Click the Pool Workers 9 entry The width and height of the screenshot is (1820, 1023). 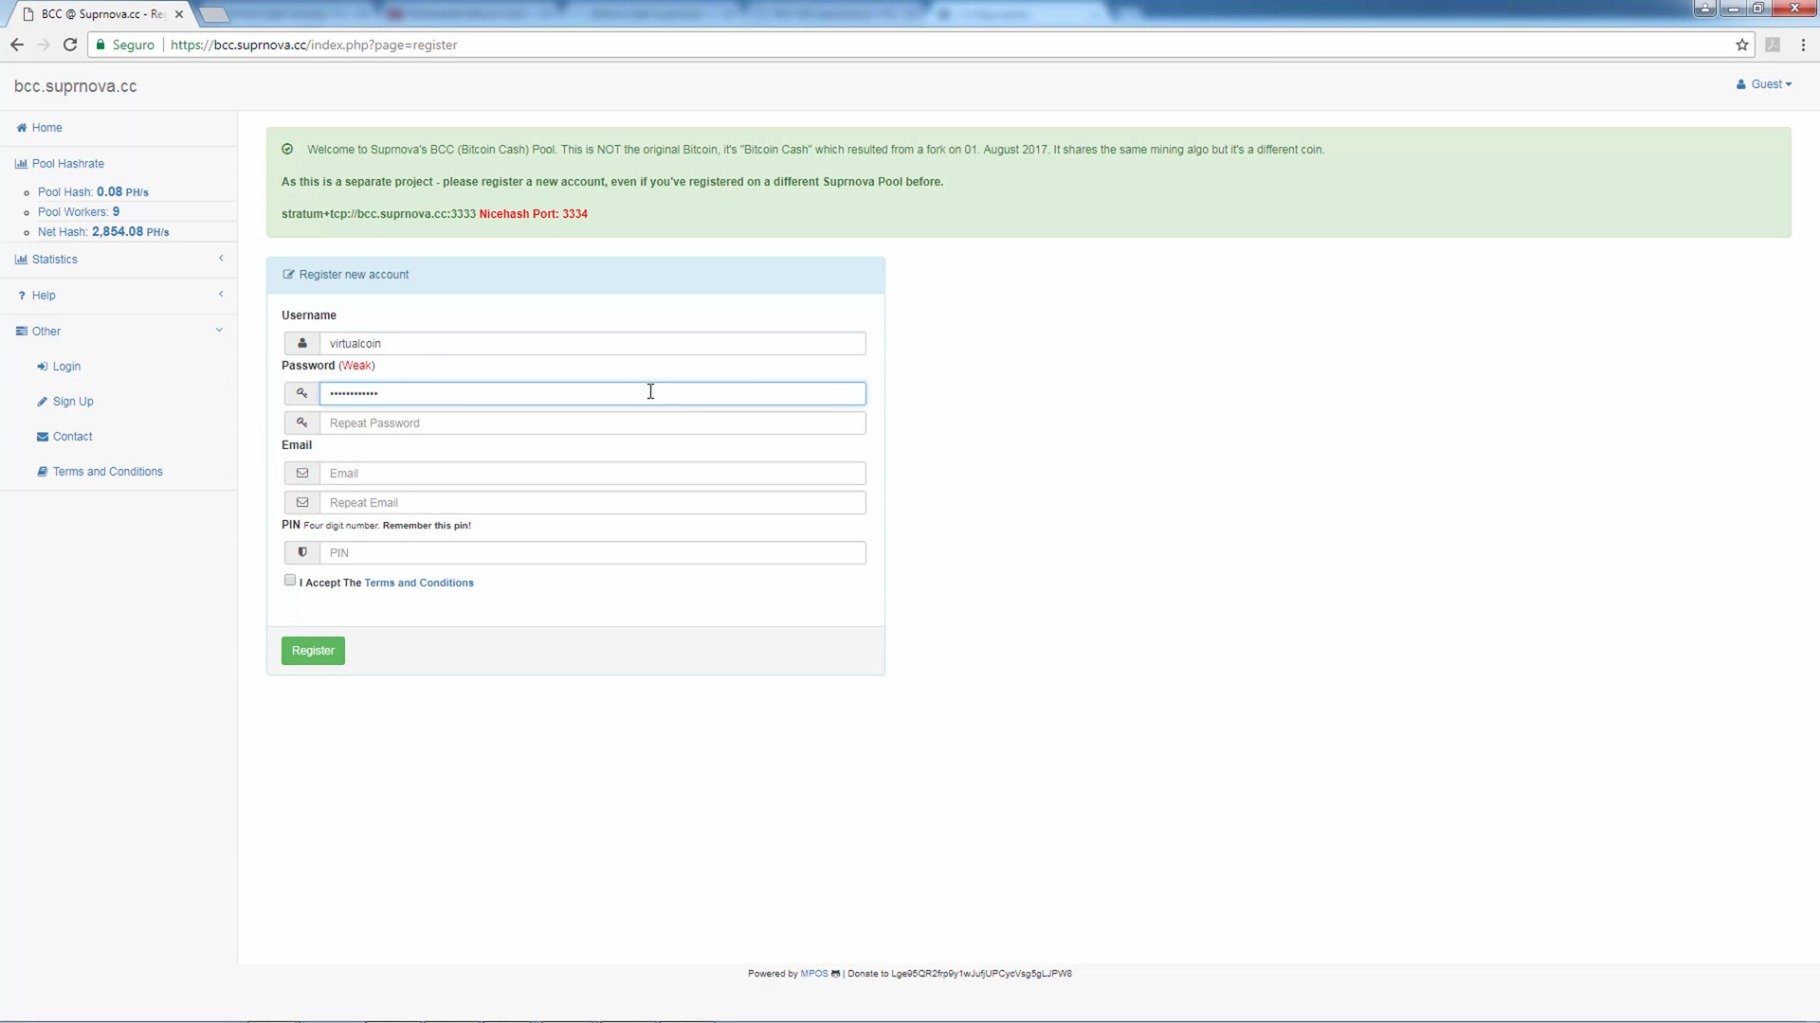[x=78, y=212]
